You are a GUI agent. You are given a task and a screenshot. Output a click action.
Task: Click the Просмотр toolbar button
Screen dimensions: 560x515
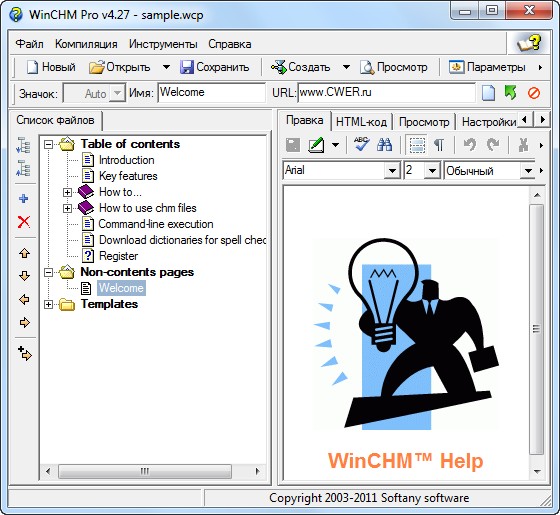coord(394,67)
